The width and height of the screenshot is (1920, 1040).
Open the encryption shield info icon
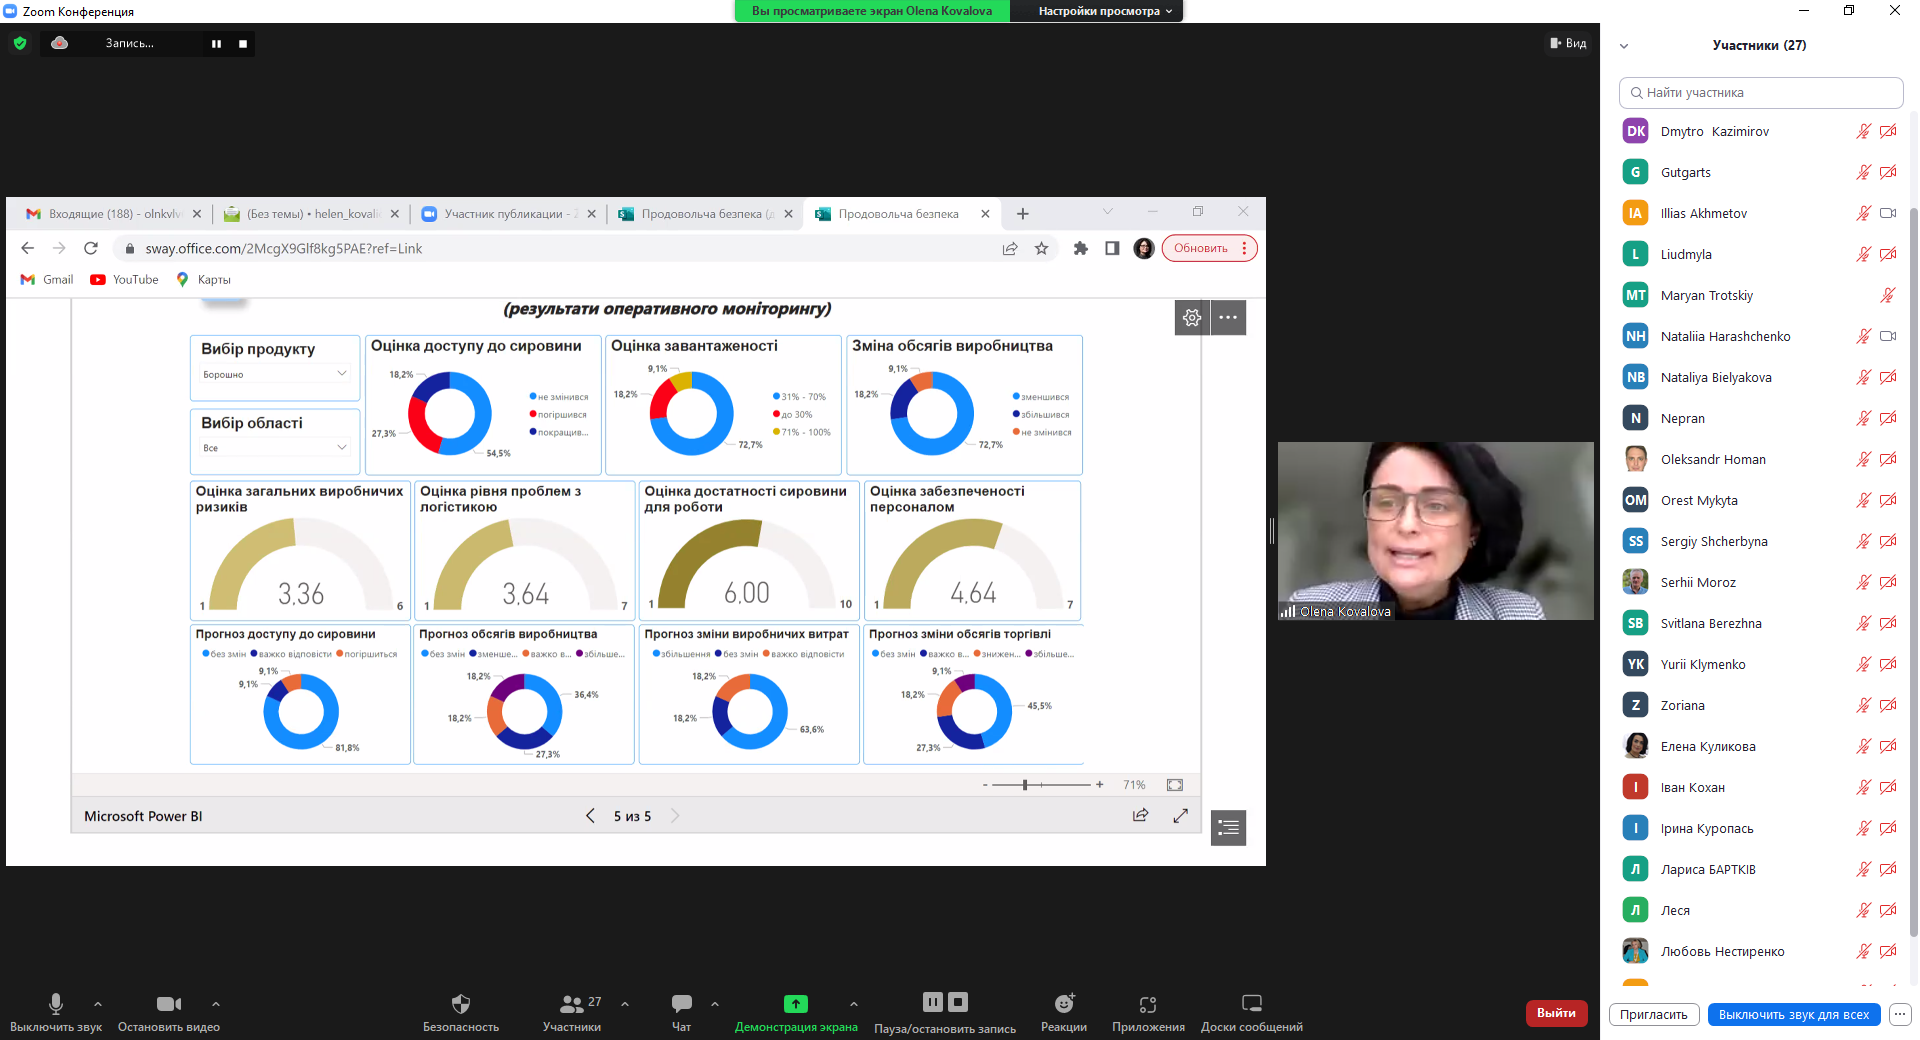(20, 43)
